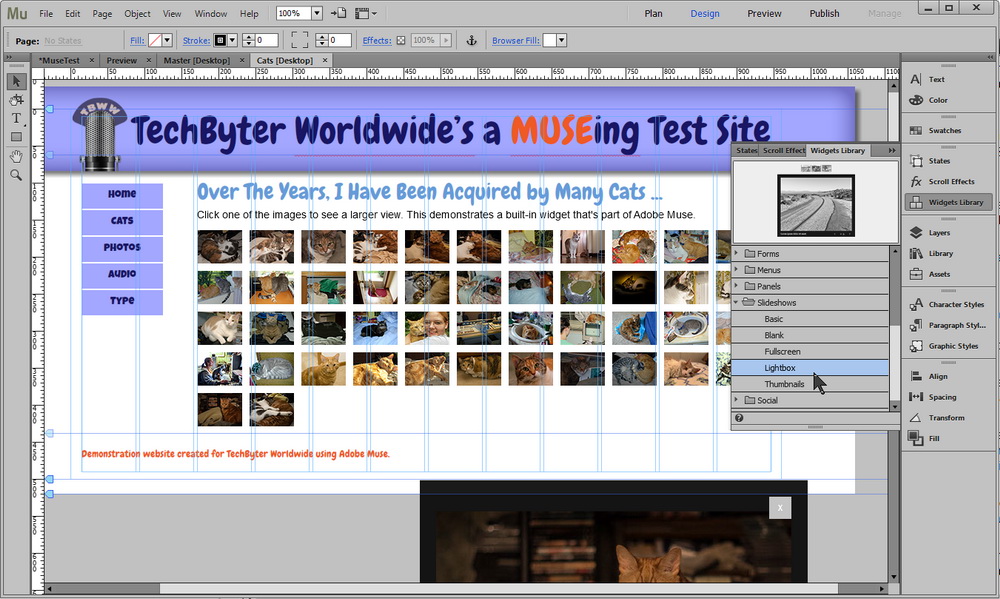This screenshot has width=1000, height=599.
Task: Click the first cat thumbnail image
Action: (x=219, y=247)
